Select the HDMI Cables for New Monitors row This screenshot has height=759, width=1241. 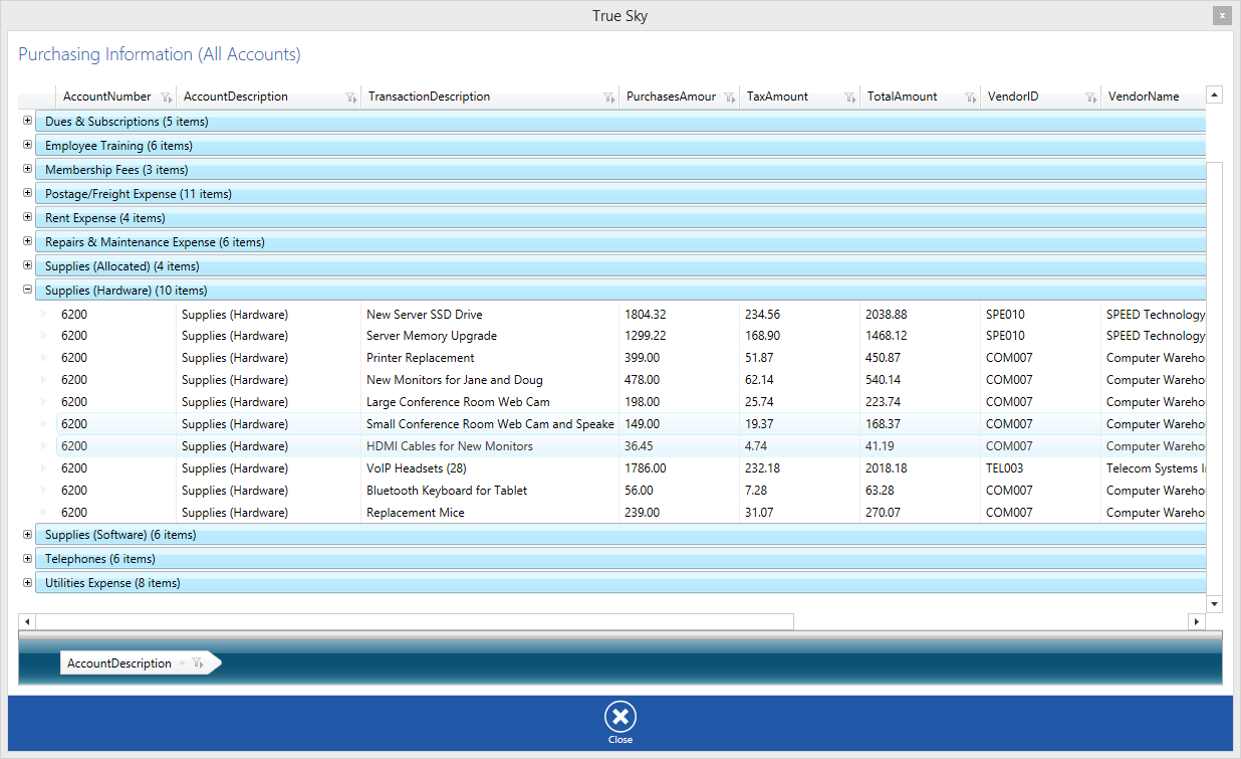(450, 445)
